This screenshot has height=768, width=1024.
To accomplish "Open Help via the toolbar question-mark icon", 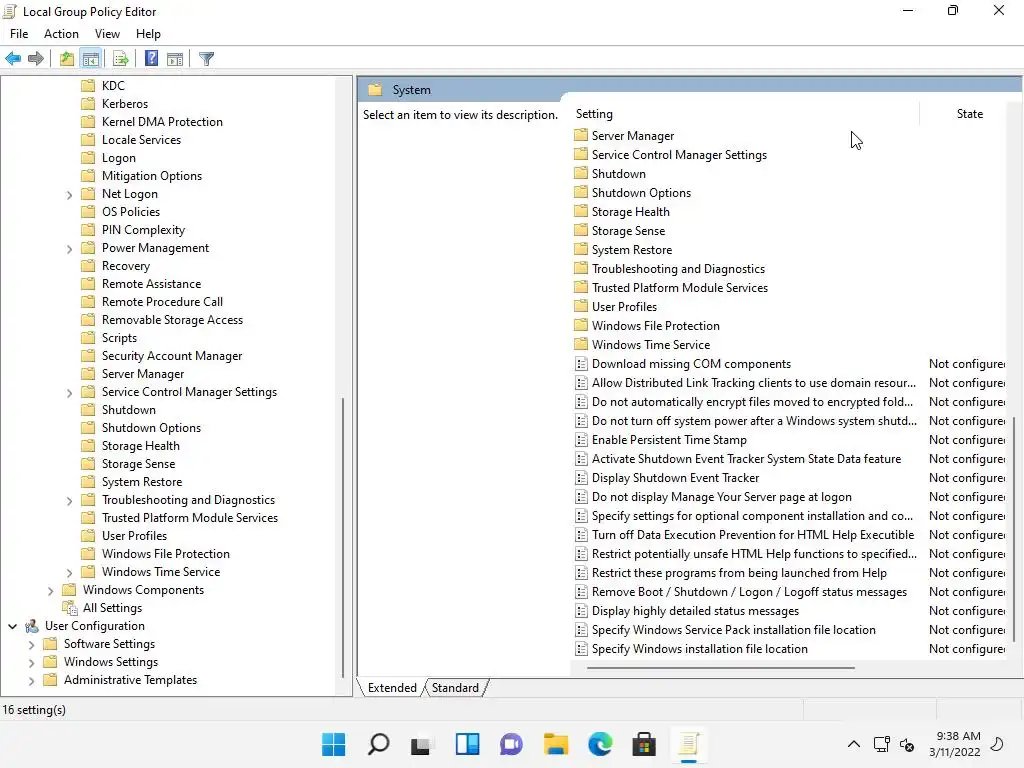I will (x=152, y=59).
